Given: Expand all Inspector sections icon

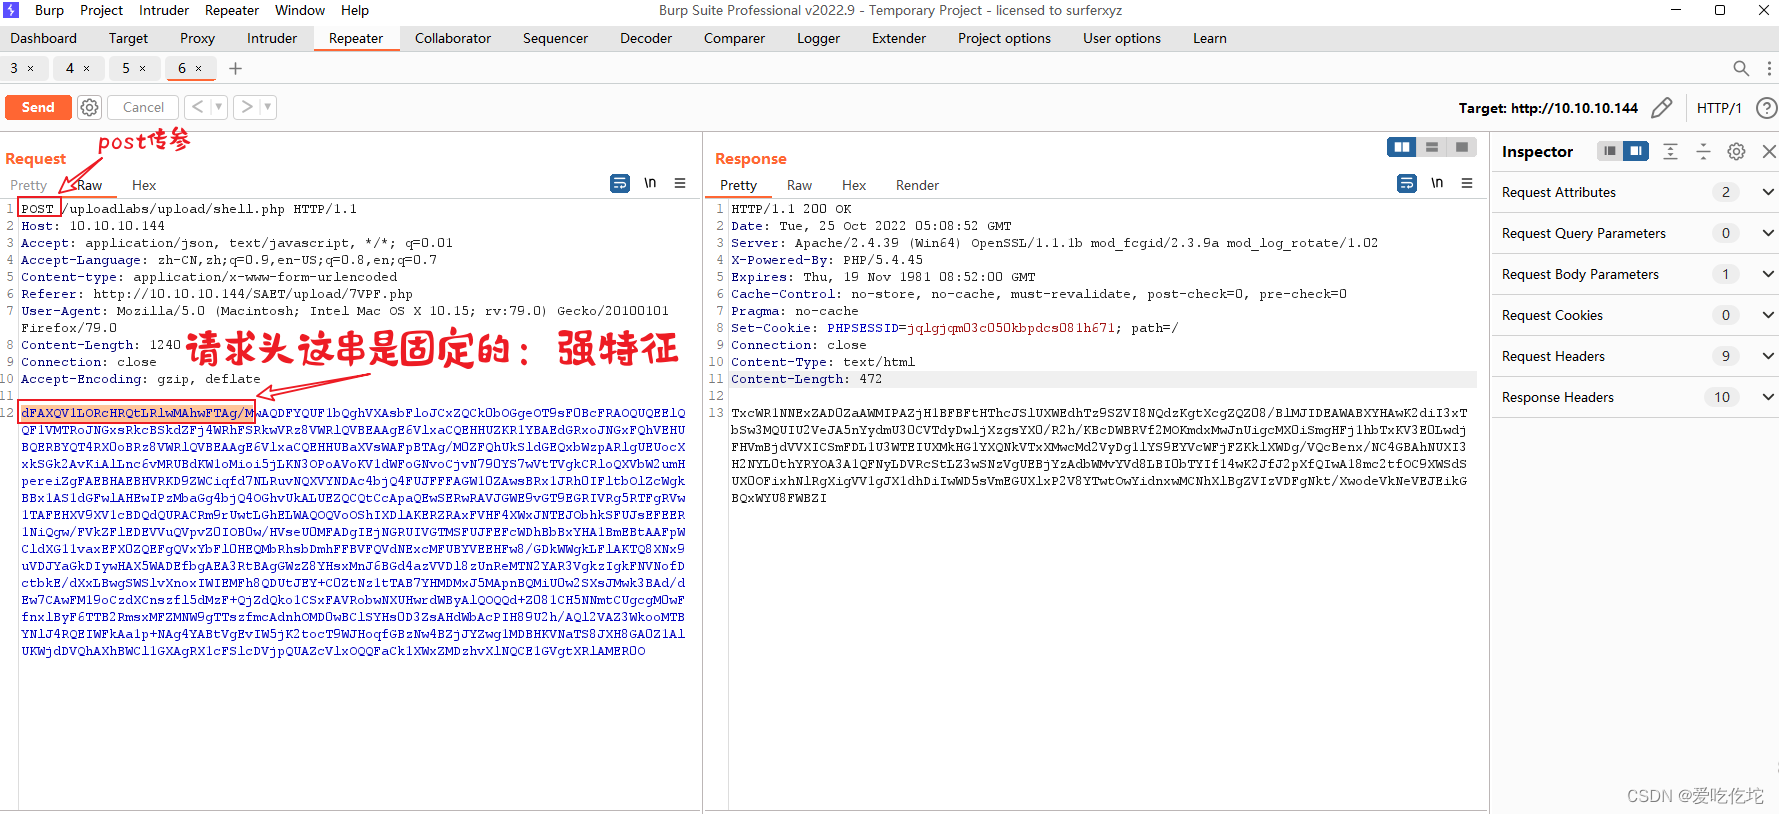Looking at the screenshot, I should tap(1670, 151).
